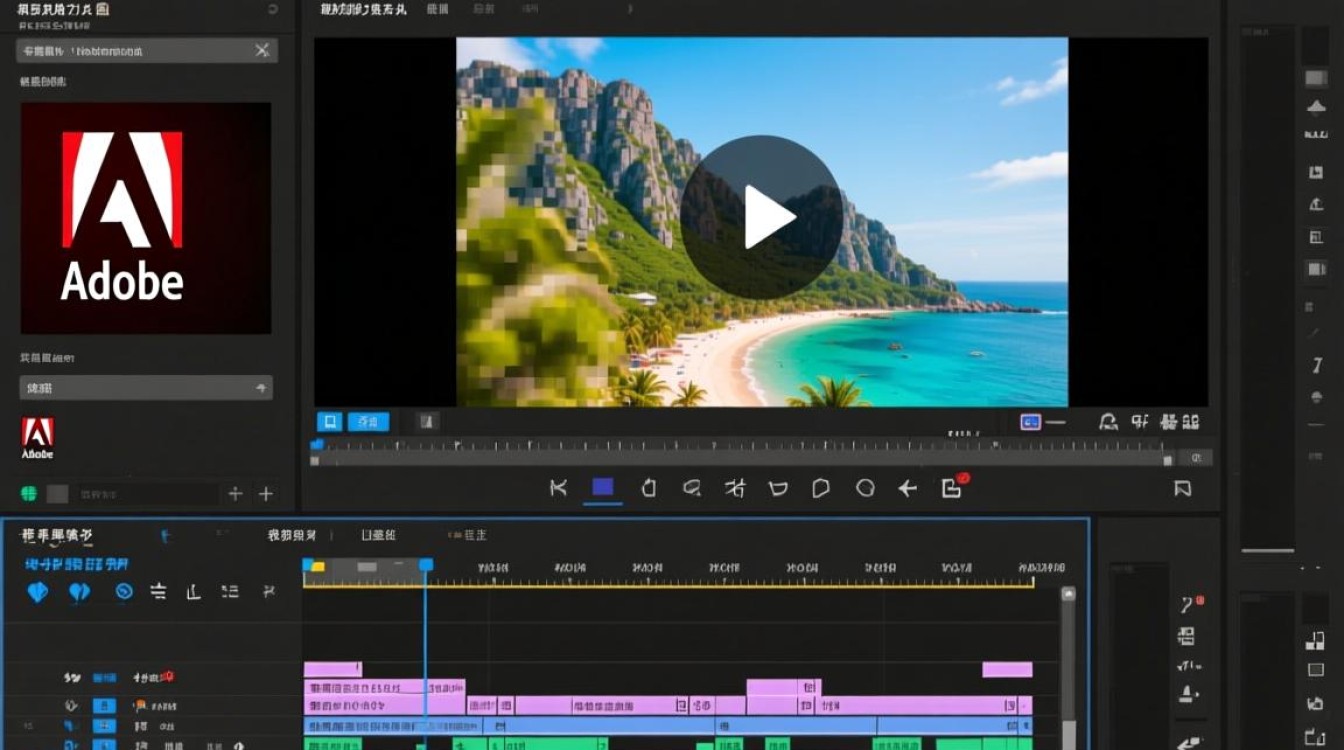This screenshot has height=750, width=1344.
Task: Click the small Adobe logo item in left panel
Action: 38,438
